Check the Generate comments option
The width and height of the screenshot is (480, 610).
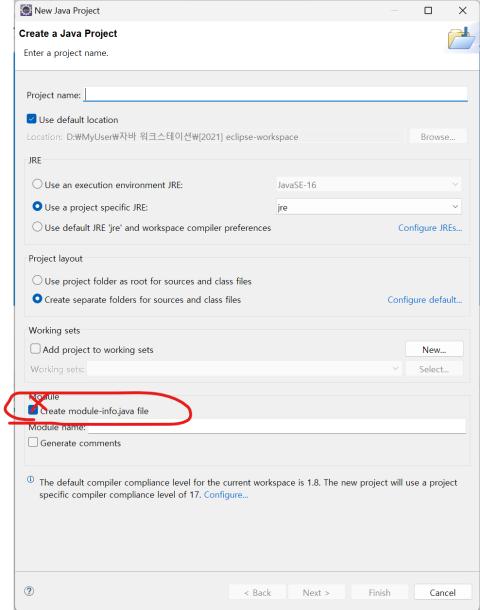(33, 442)
